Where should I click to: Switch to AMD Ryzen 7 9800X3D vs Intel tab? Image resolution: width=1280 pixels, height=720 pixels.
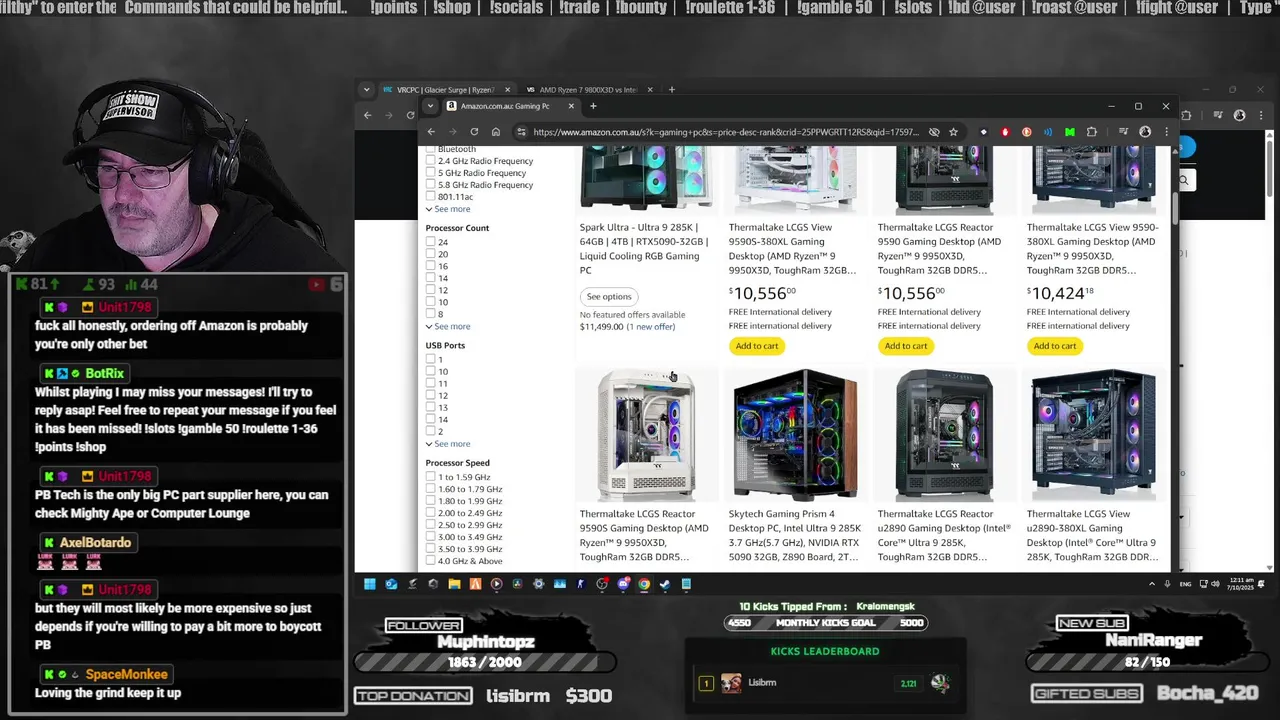589,90
